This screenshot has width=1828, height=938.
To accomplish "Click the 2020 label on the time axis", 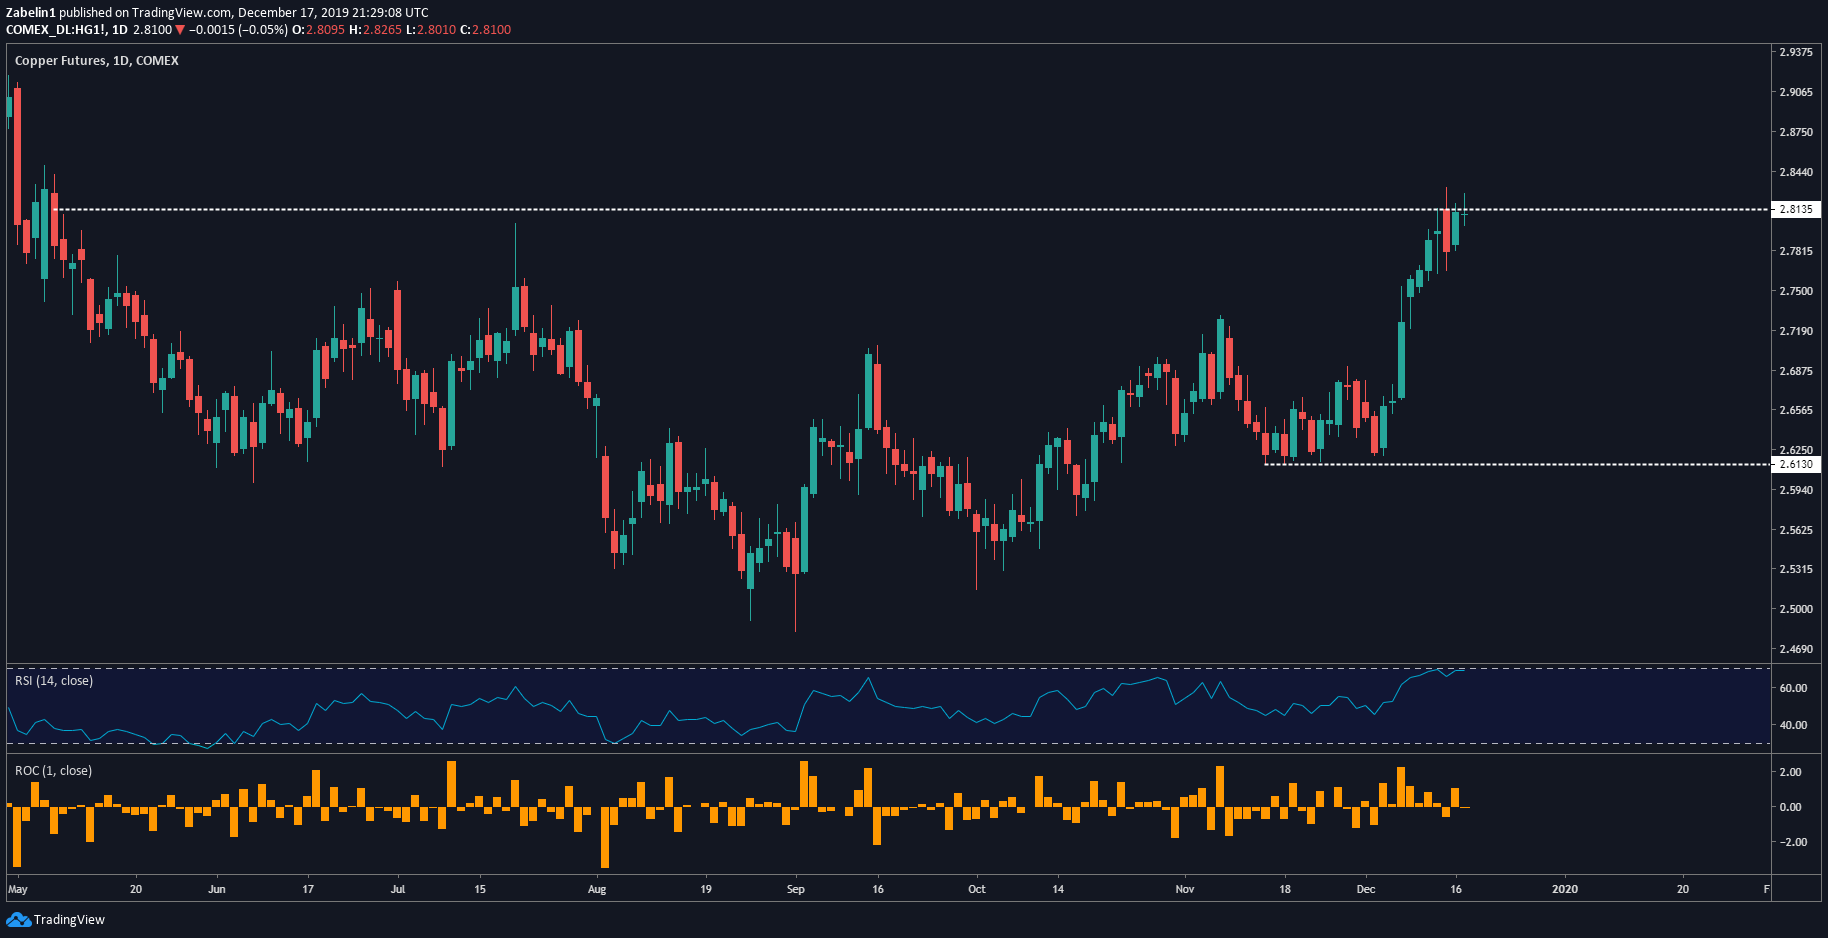I will click(1565, 889).
